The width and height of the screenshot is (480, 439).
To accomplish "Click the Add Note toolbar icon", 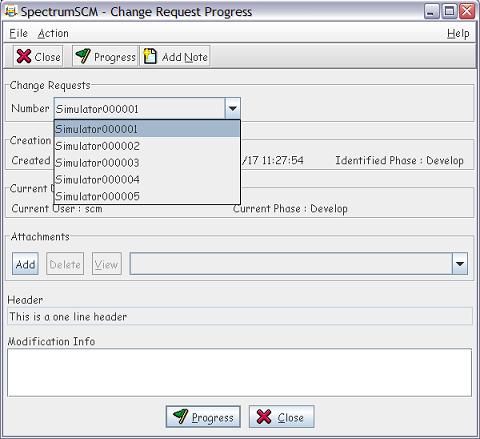I will 150,56.
